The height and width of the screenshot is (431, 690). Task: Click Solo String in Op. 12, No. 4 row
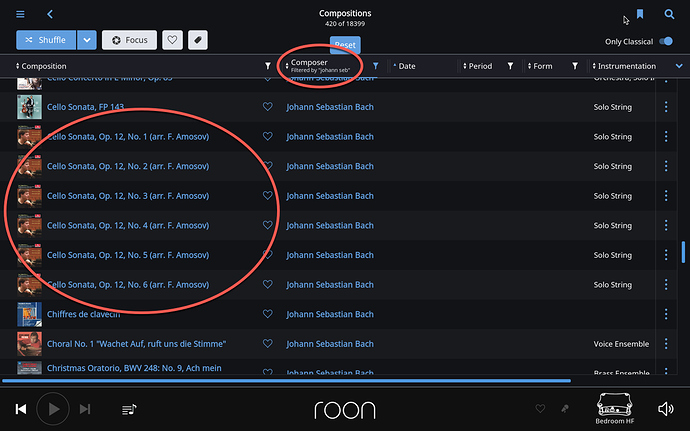pyautogui.click(x=613, y=225)
